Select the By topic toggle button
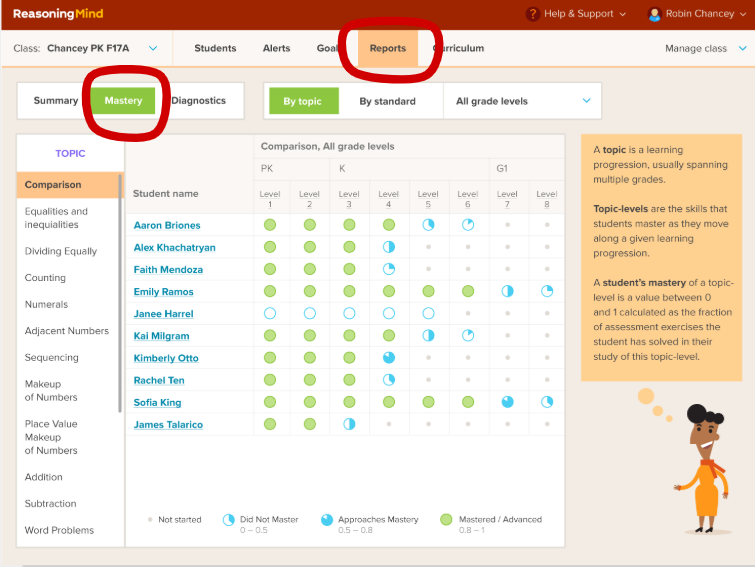 point(302,101)
